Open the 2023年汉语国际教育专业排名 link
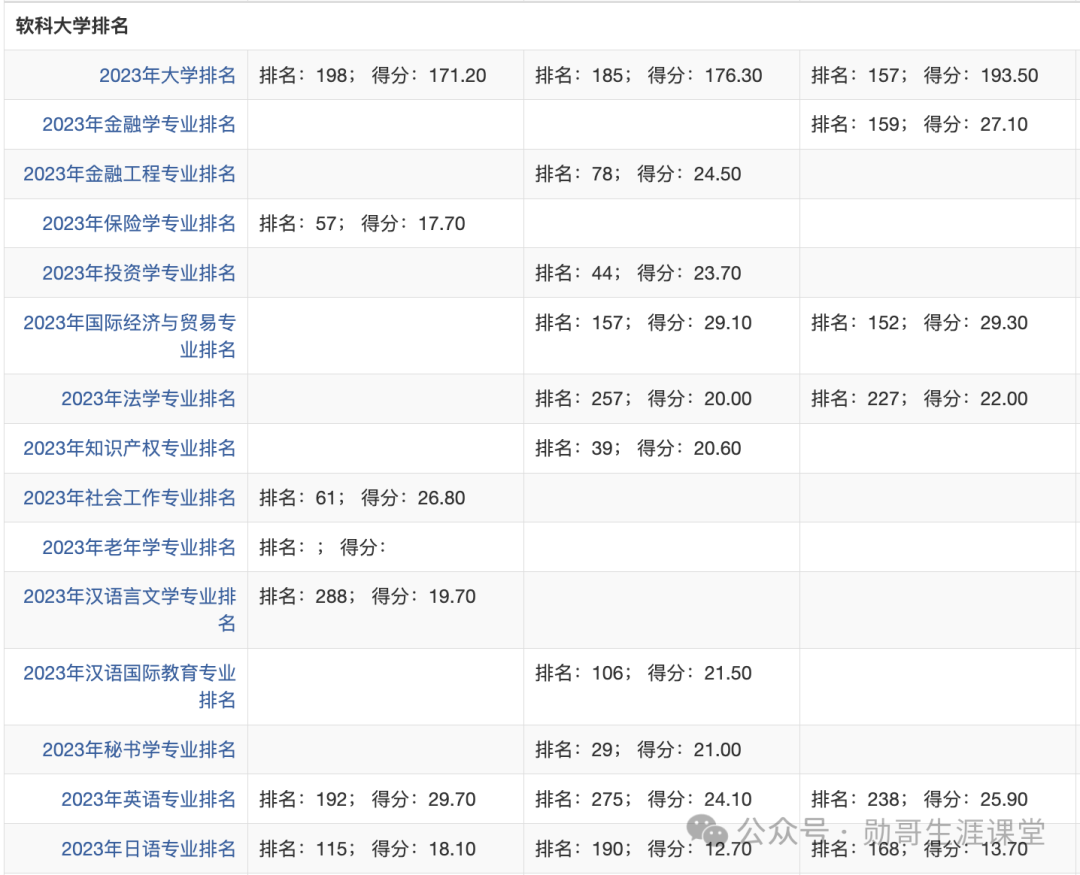 click(129, 686)
